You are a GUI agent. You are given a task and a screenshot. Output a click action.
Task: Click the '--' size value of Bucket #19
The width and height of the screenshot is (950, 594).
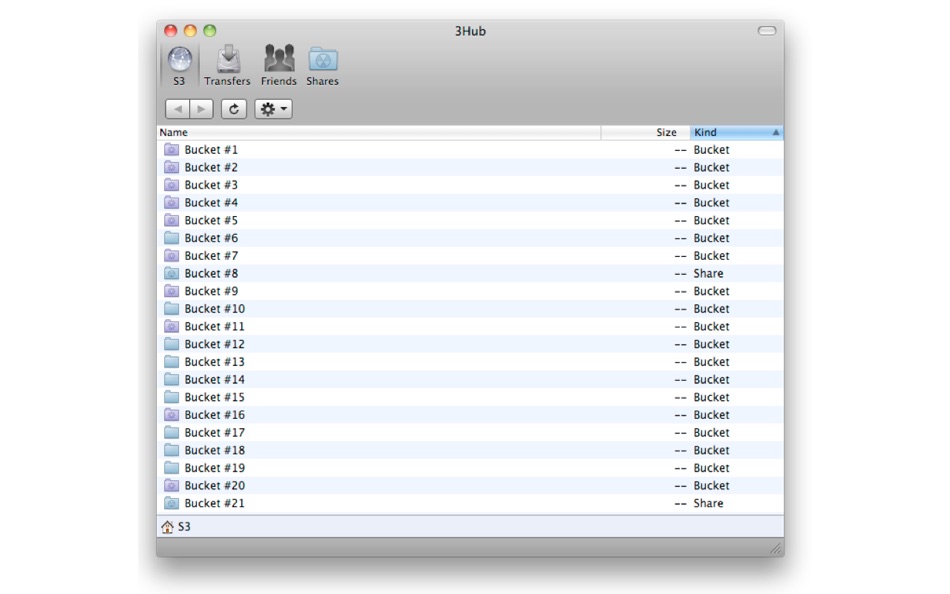pos(680,467)
